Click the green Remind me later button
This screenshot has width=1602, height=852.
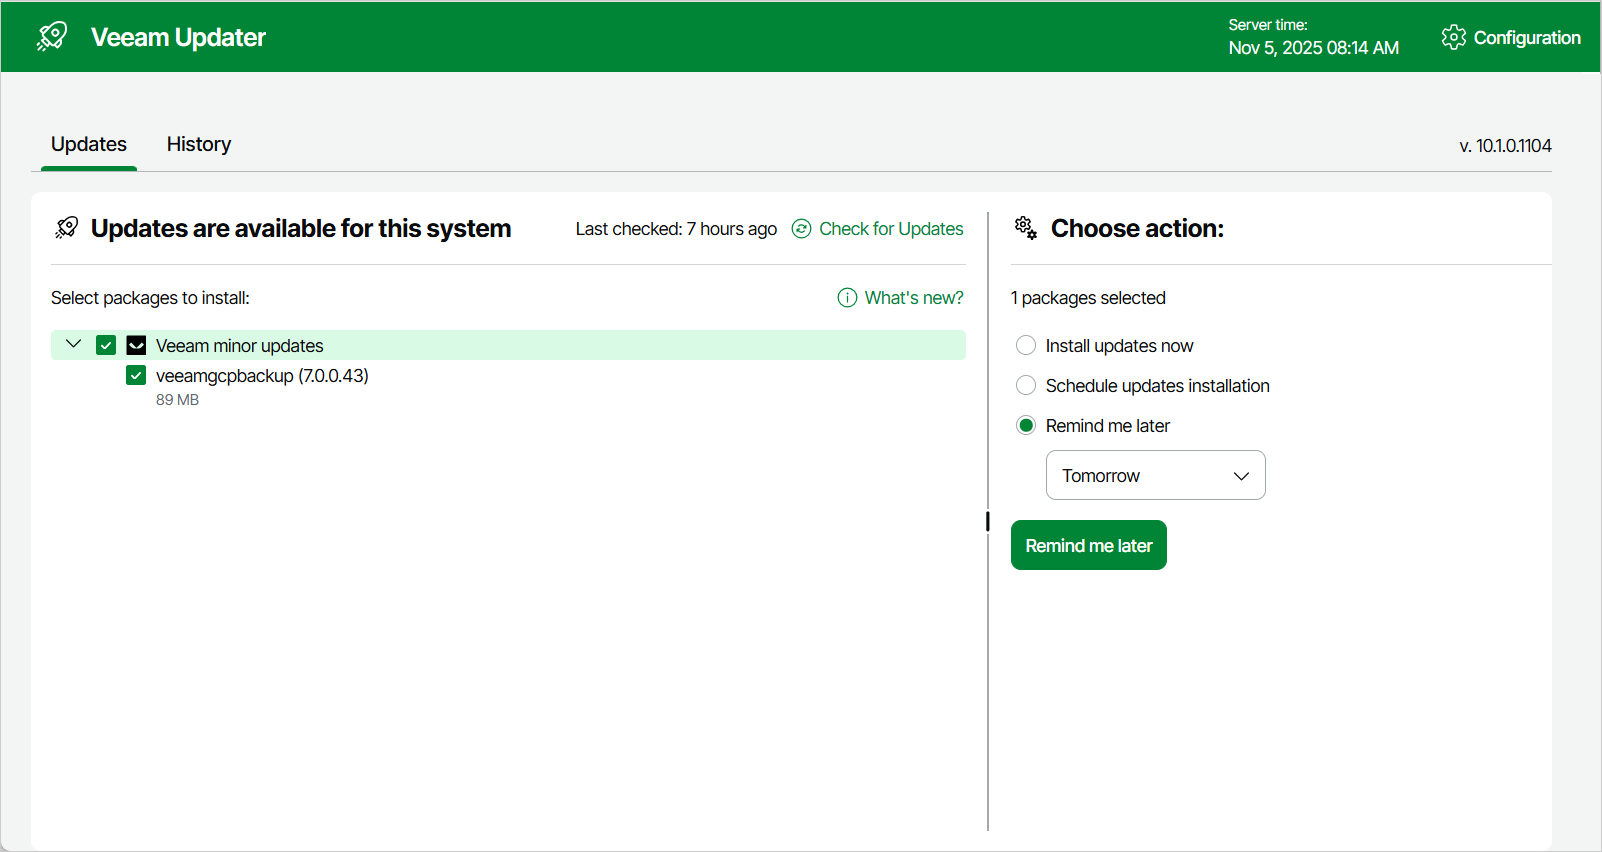pos(1089,545)
